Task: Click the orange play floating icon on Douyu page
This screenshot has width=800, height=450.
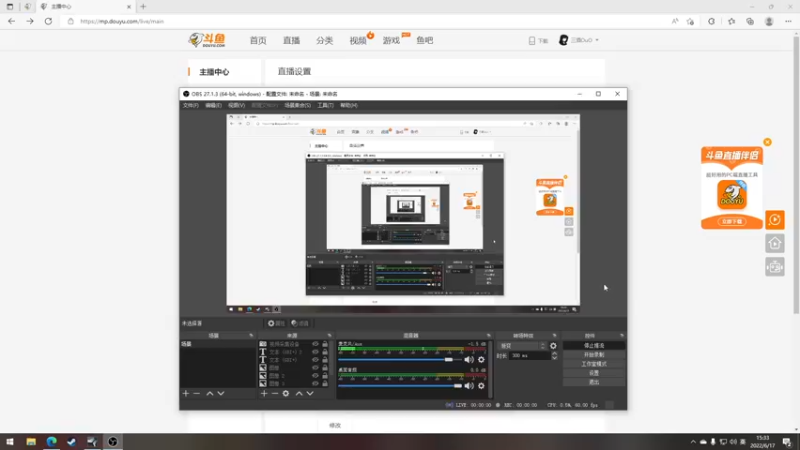Action: point(774,220)
